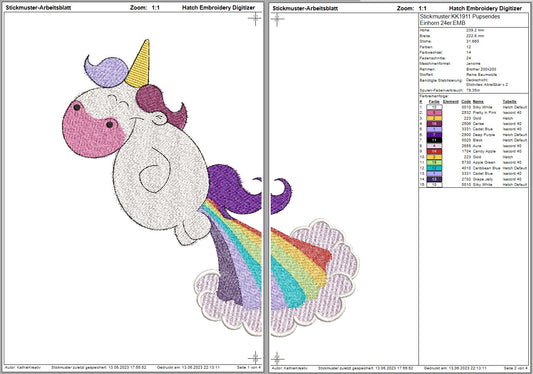This screenshot has height=374, width=533.
Task: Click the 'Seite 1 von 4' footer text
Action: click(249, 368)
